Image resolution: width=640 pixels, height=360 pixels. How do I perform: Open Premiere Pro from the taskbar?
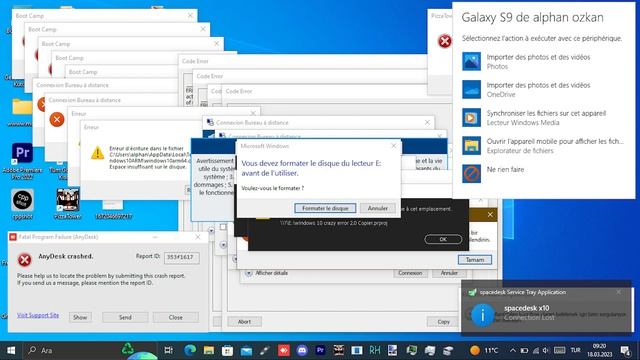(320, 350)
